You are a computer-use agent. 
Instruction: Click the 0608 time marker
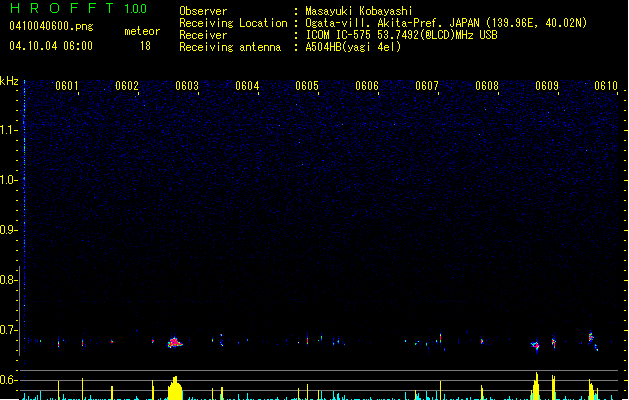(x=487, y=86)
